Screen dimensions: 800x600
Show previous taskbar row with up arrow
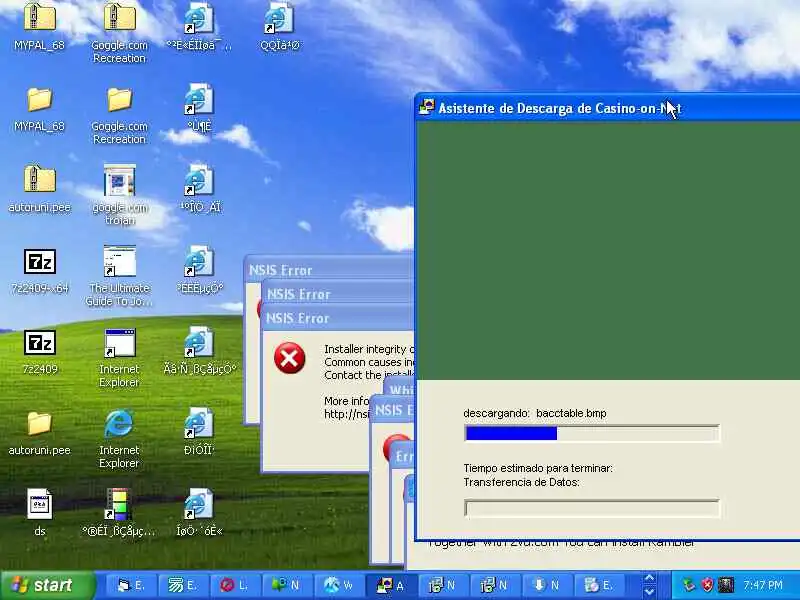click(x=649, y=579)
